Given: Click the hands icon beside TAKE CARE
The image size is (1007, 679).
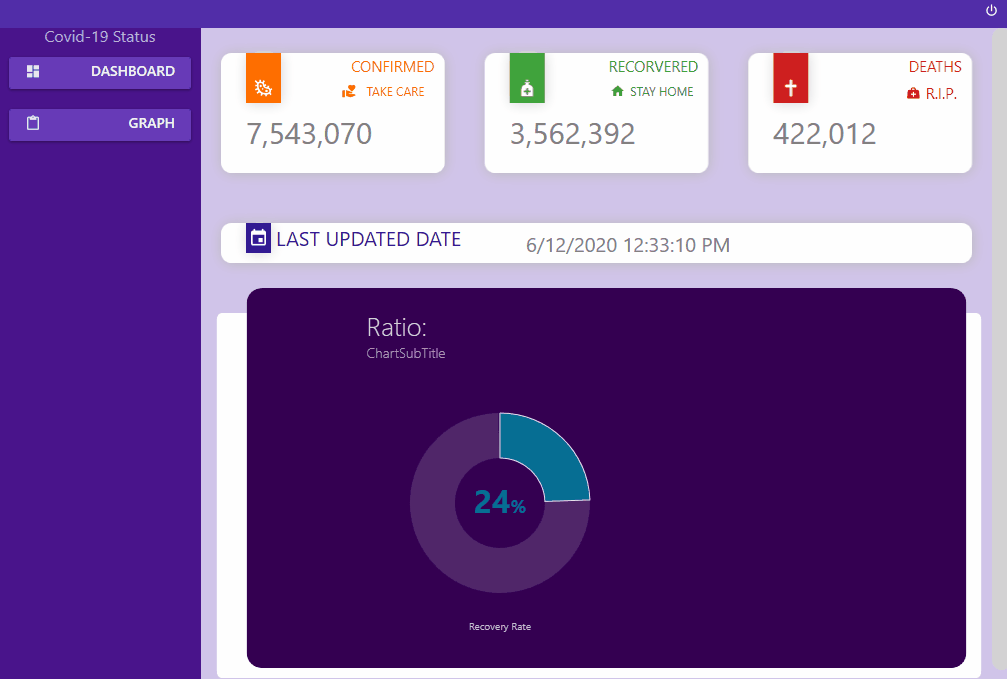Looking at the screenshot, I should click(350, 91).
